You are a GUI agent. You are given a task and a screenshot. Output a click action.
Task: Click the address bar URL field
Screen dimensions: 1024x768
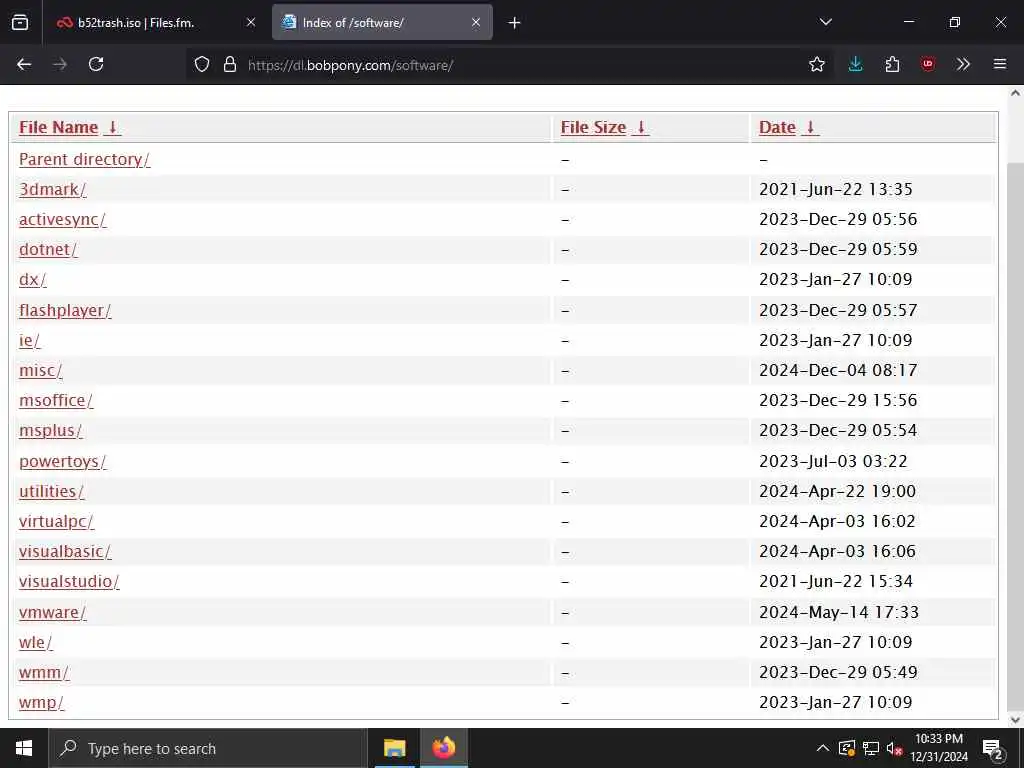point(509,65)
